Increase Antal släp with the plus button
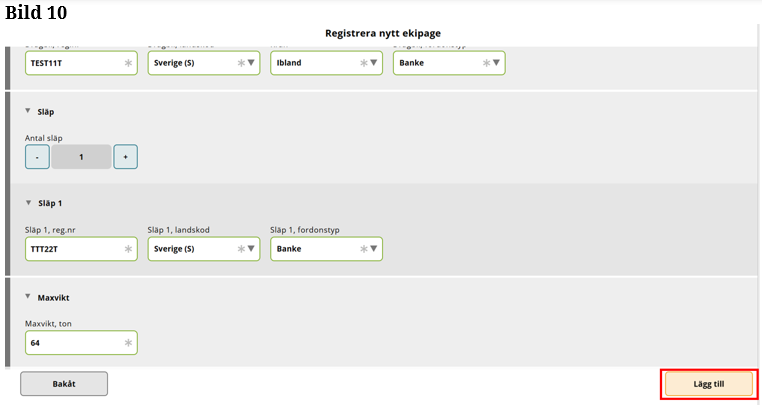 point(125,157)
